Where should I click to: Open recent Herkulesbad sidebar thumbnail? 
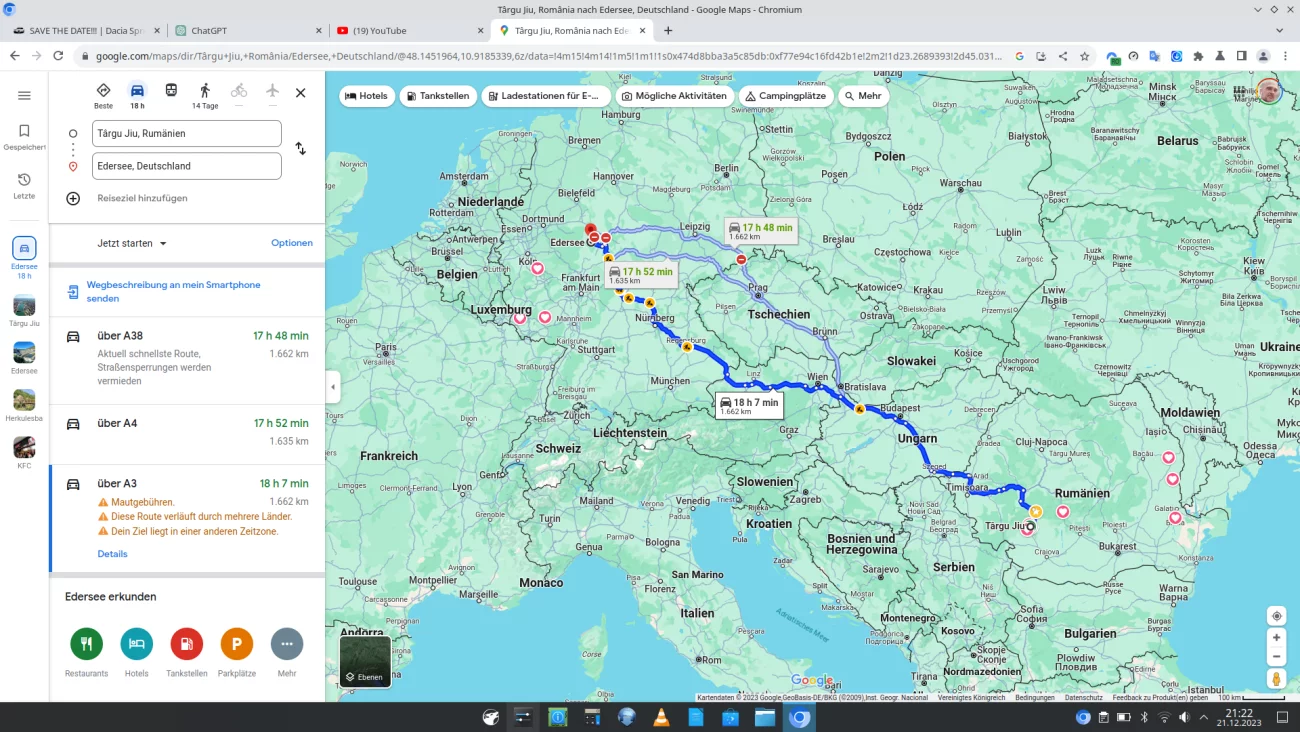click(x=24, y=405)
